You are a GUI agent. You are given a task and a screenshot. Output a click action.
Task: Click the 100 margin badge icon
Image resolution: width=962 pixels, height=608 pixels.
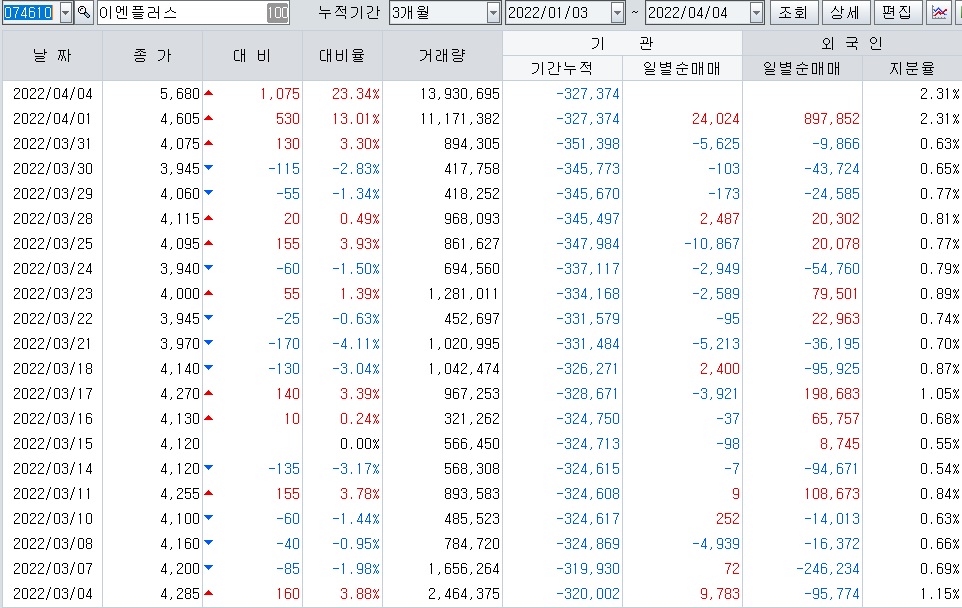(x=277, y=12)
